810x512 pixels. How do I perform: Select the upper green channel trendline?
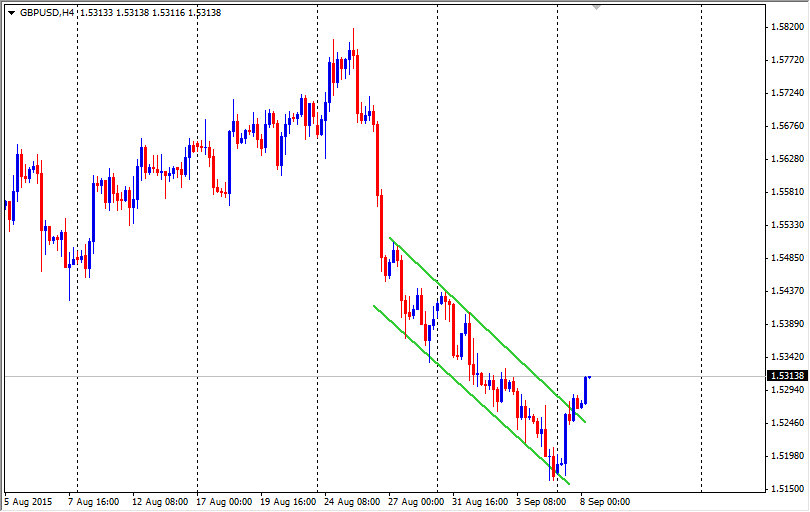(488, 330)
